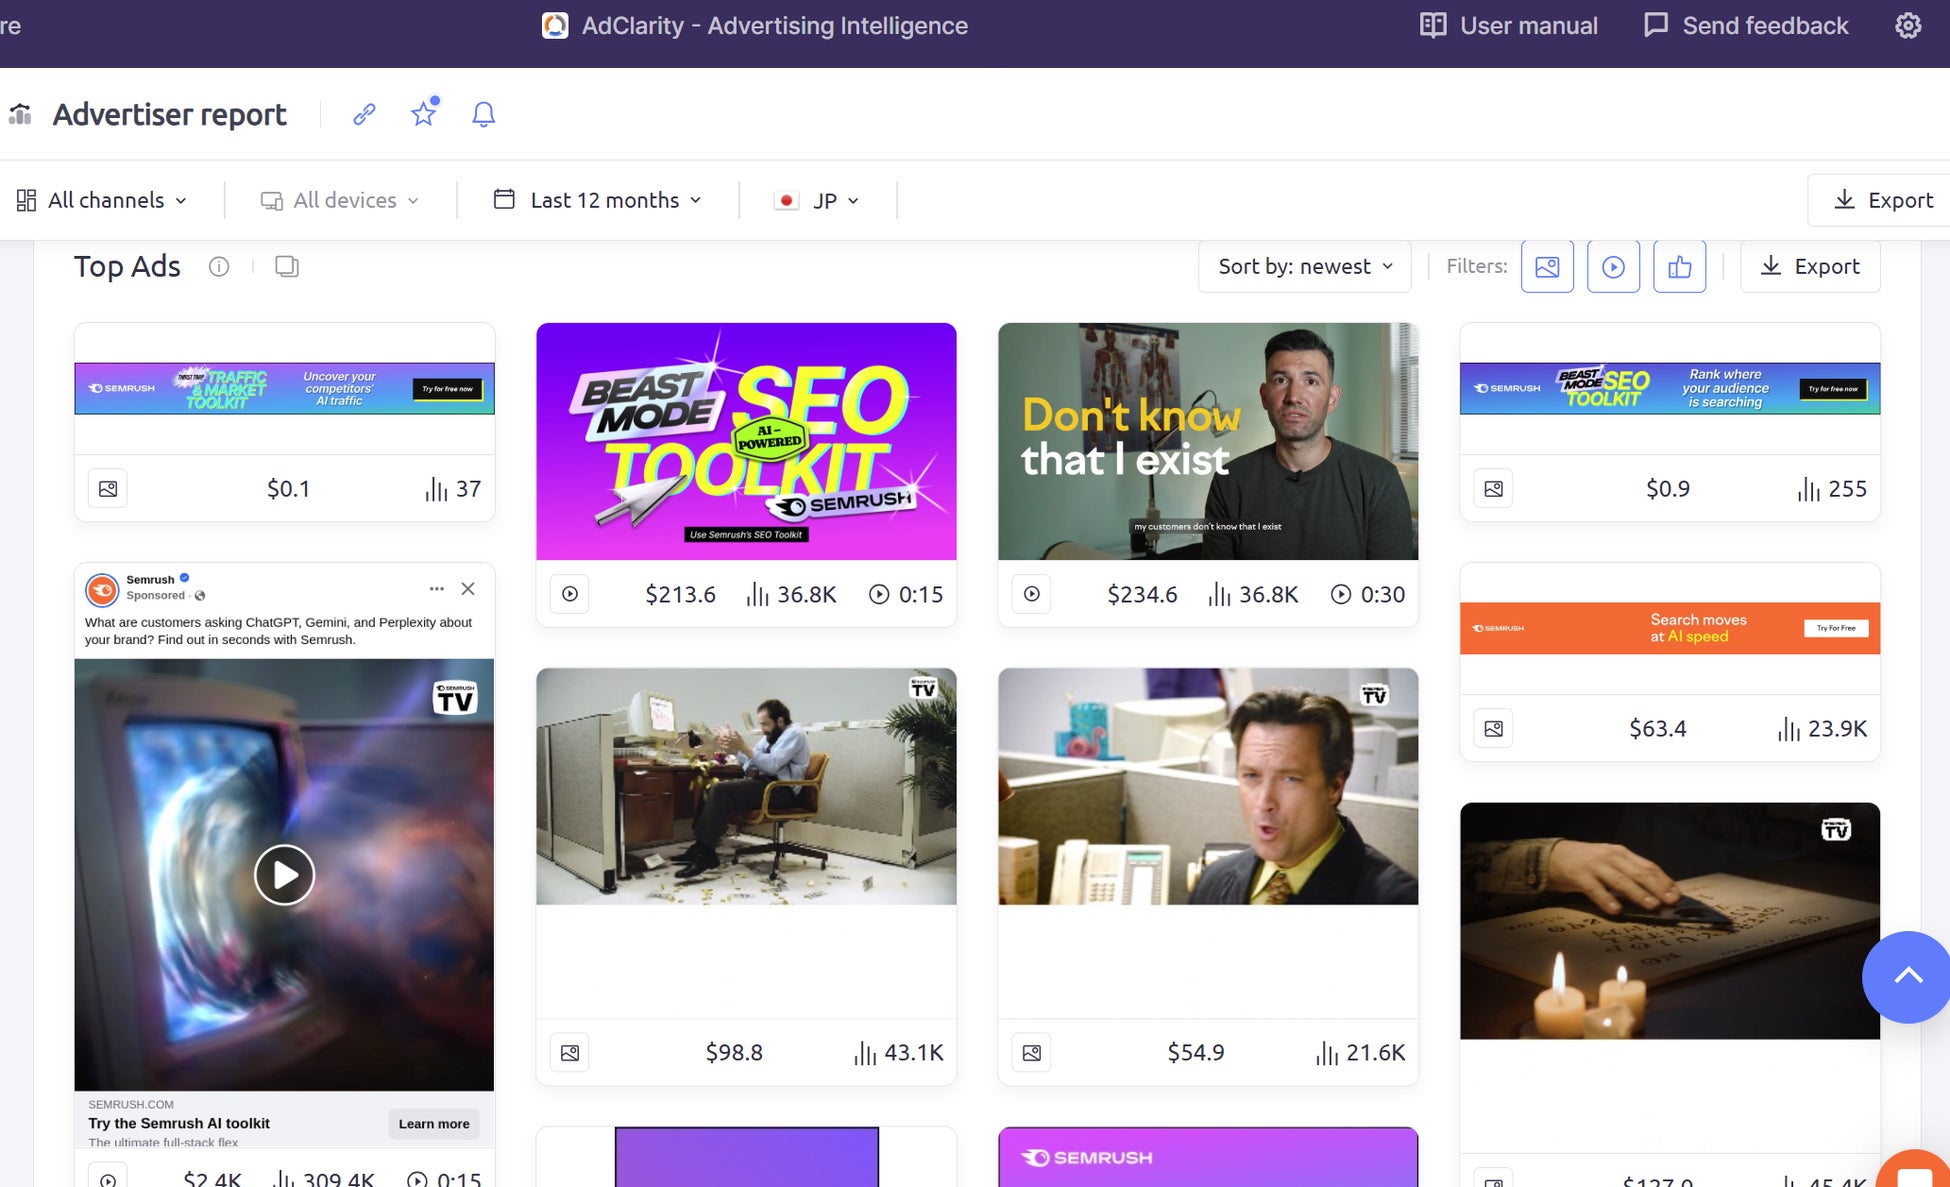Play the Semrush AI toolkit video

[x=284, y=875]
